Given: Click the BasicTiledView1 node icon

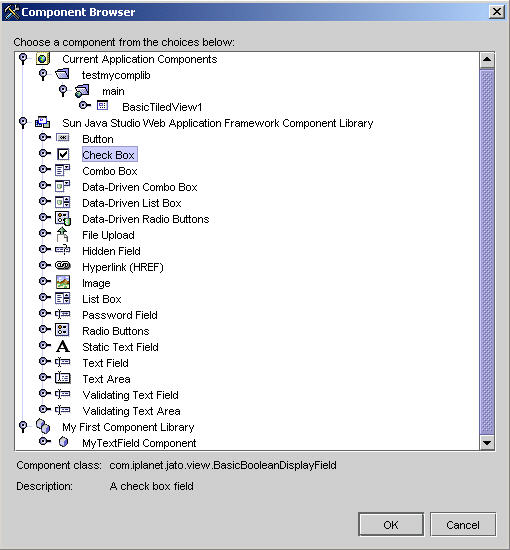Looking at the screenshot, I should [102, 105].
